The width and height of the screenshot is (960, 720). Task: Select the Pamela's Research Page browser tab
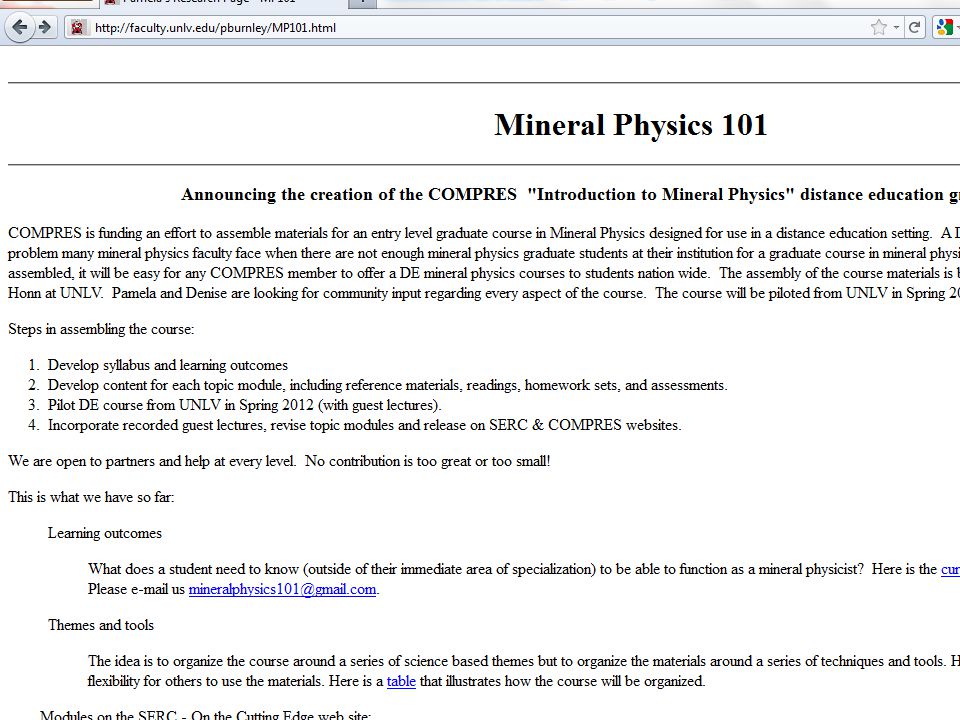(x=222, y=2)
